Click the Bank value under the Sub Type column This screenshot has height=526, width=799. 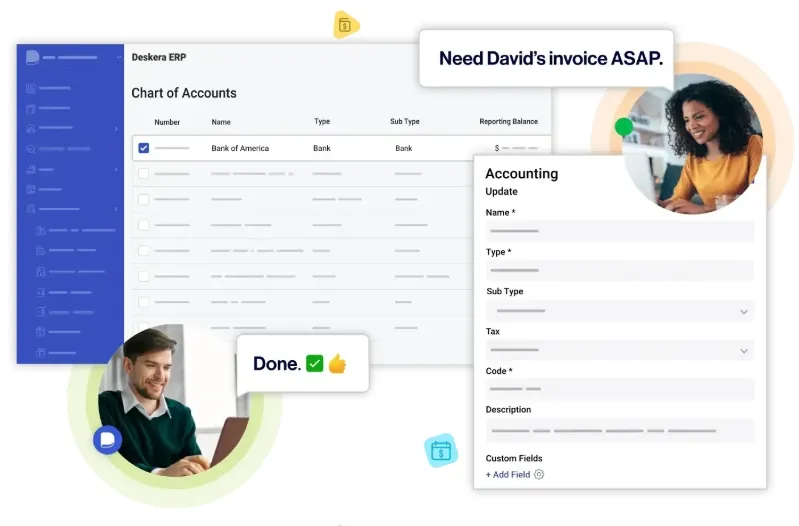(x=404, y=148)
